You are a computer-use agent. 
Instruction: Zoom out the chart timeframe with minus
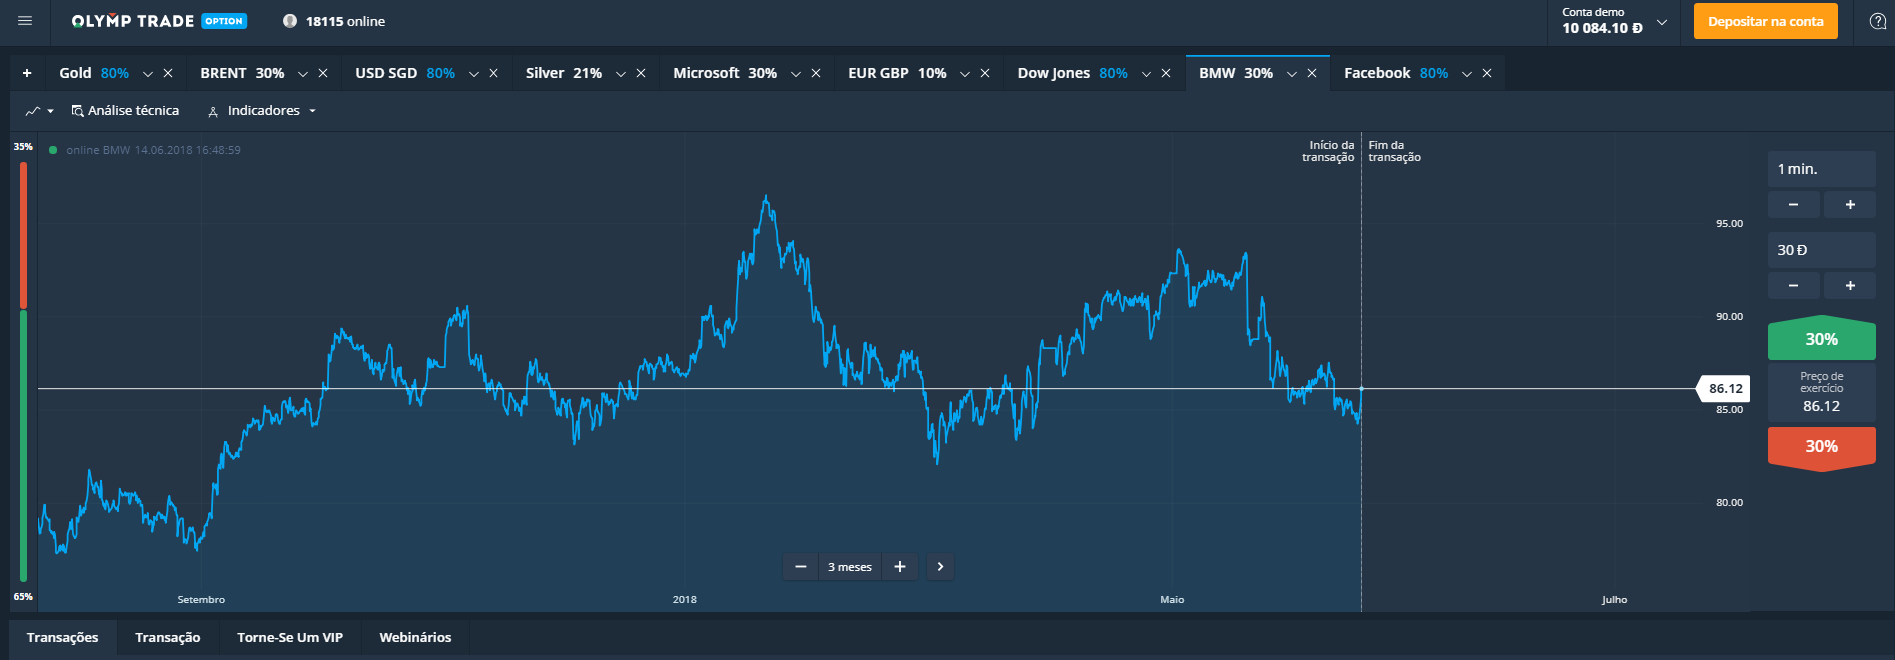[800, 567]
